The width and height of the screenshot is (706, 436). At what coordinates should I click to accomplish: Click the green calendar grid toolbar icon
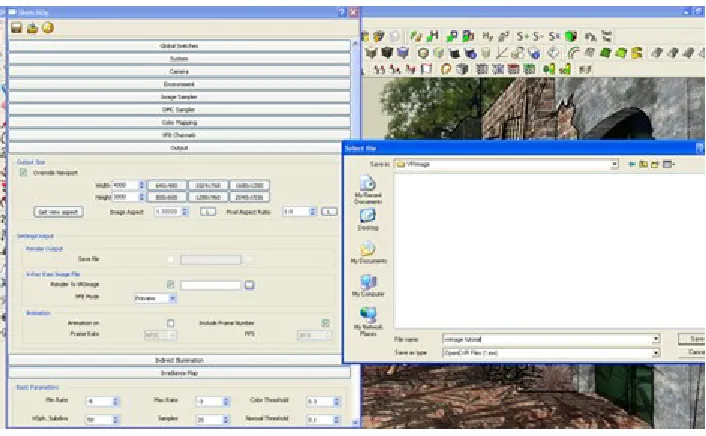point(529,69)
